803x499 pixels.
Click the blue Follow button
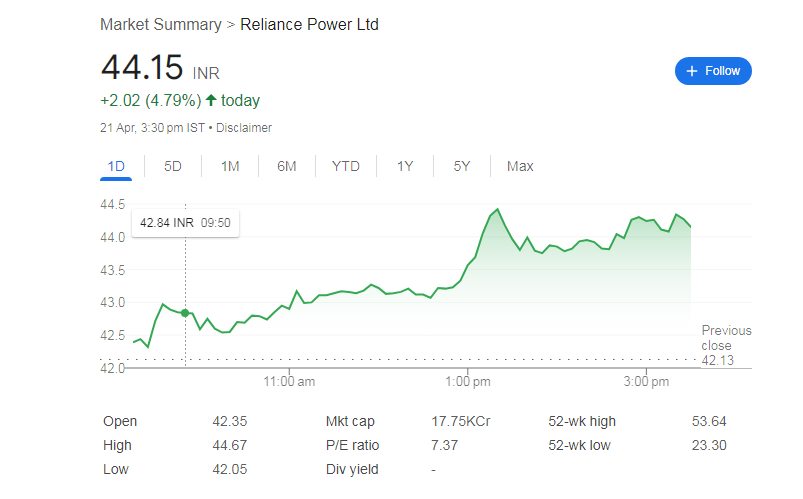[x=713, y=71]
